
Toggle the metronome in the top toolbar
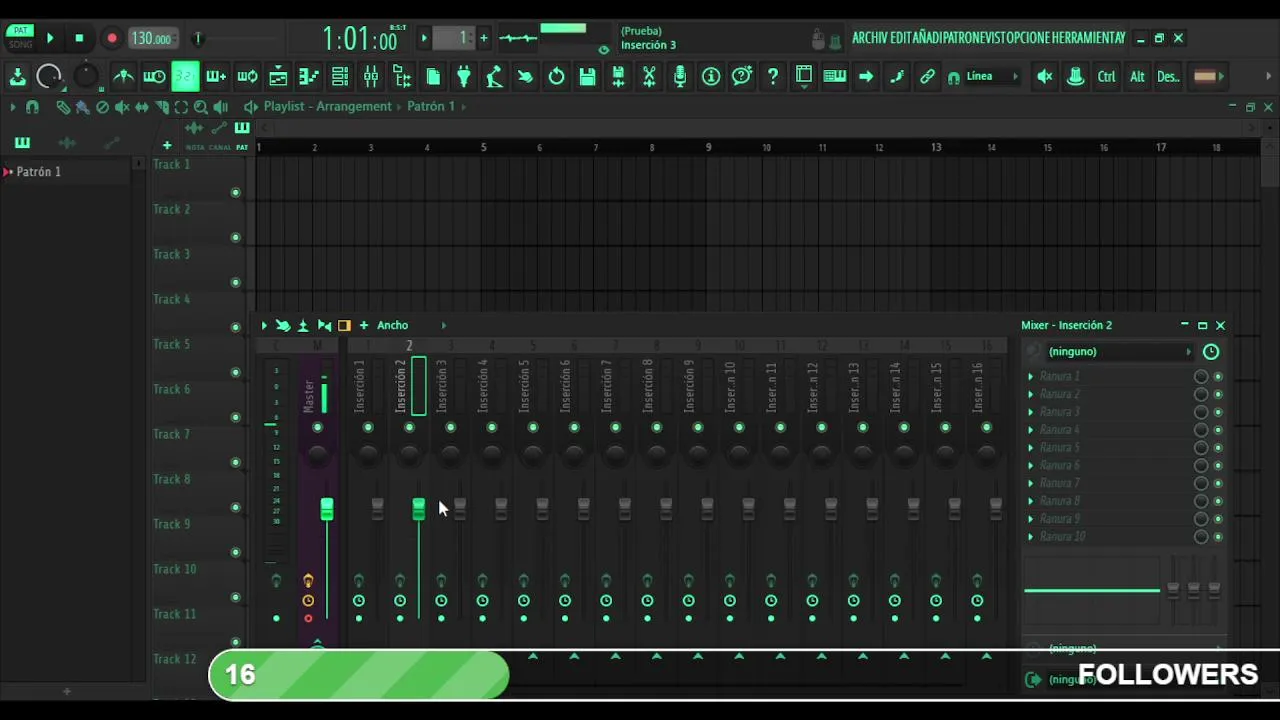[x=123, y=76]
